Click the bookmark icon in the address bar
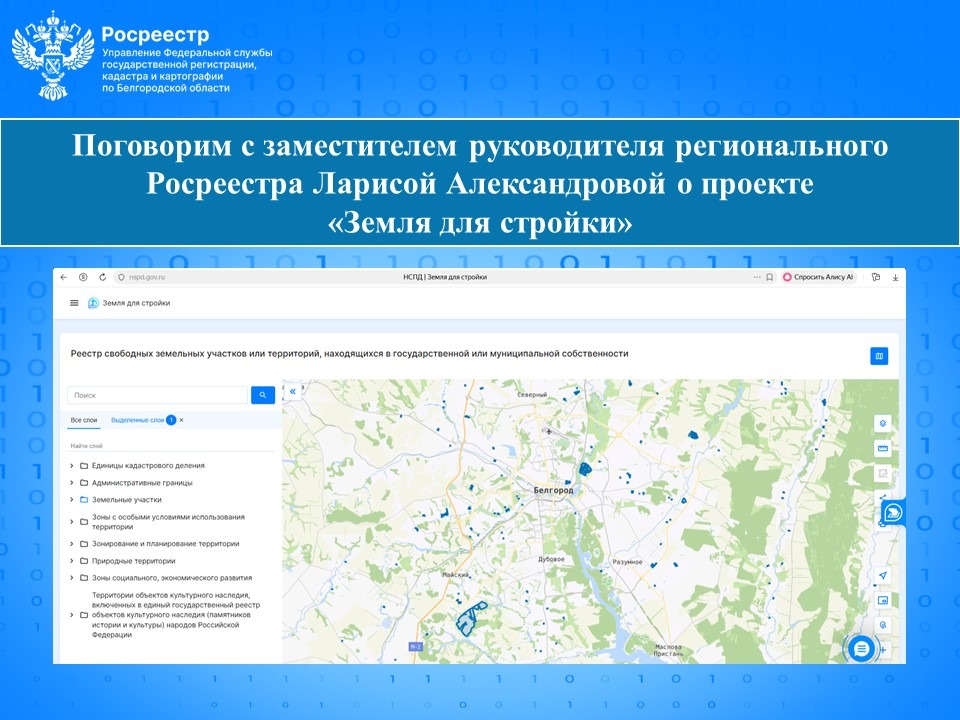960x720 pixels. pos(770,277)
